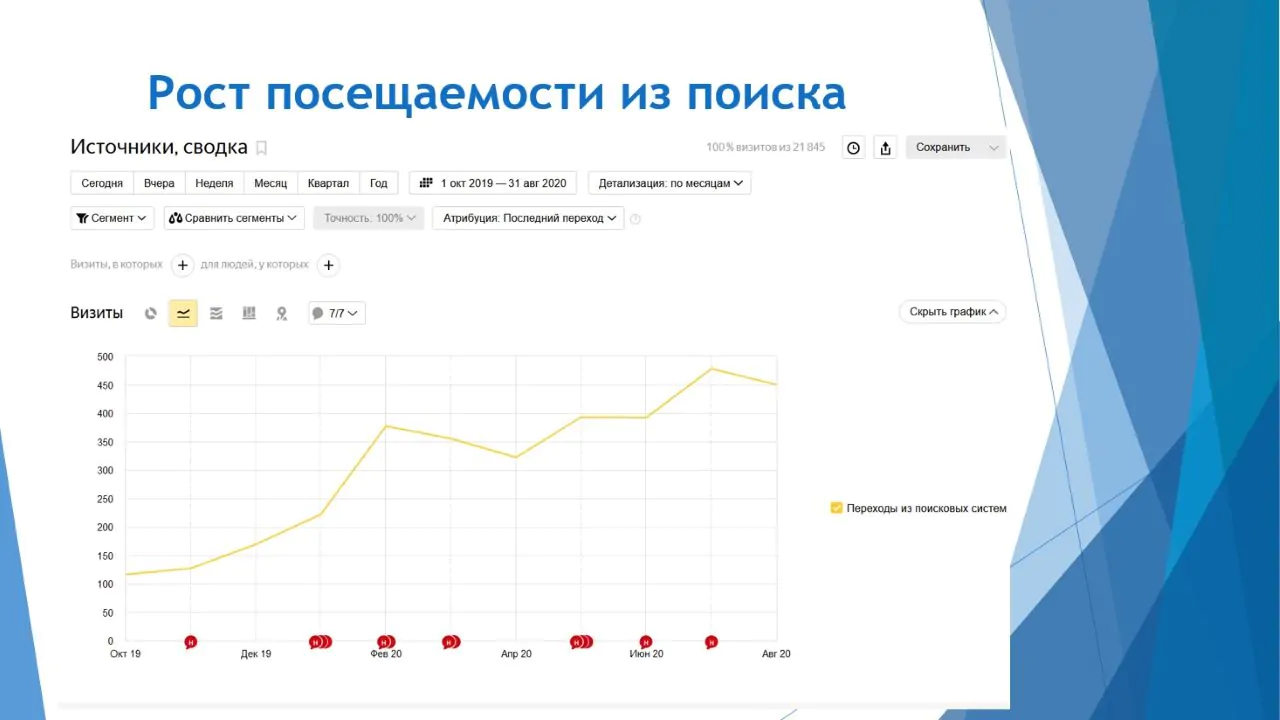The width and height of the screenshot is (1280, 720).
Task: Expand the 7/7 annotations dropdown
Action: click(x=337, y=313)
